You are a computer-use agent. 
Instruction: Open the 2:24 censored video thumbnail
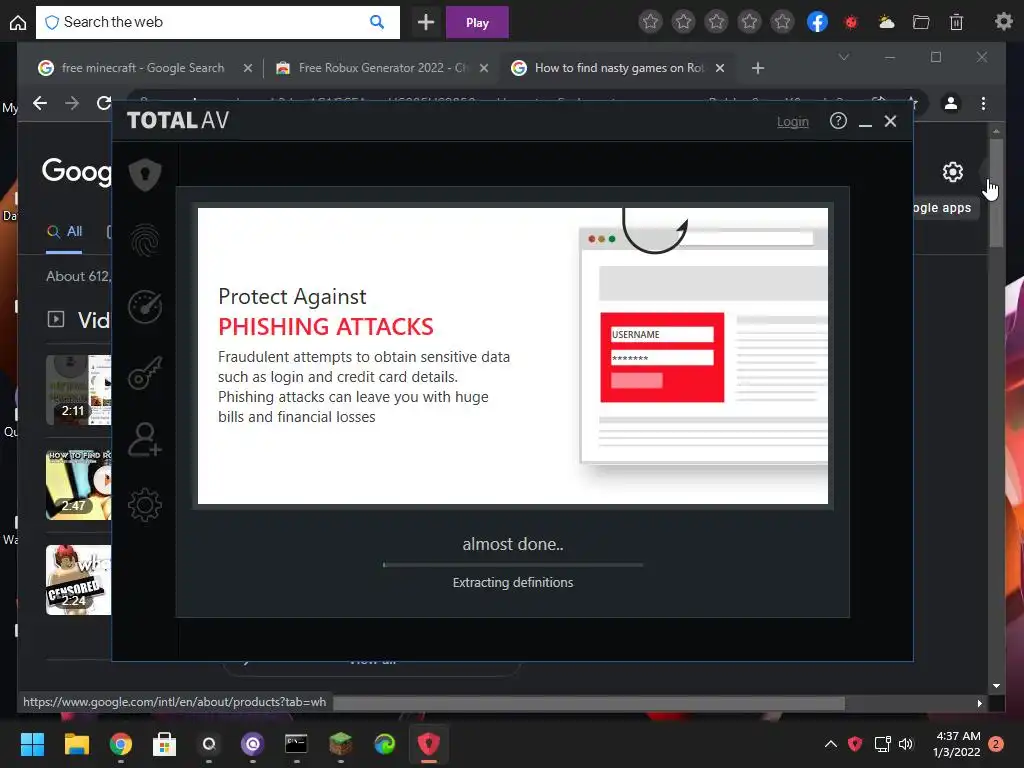coord(78,580)
